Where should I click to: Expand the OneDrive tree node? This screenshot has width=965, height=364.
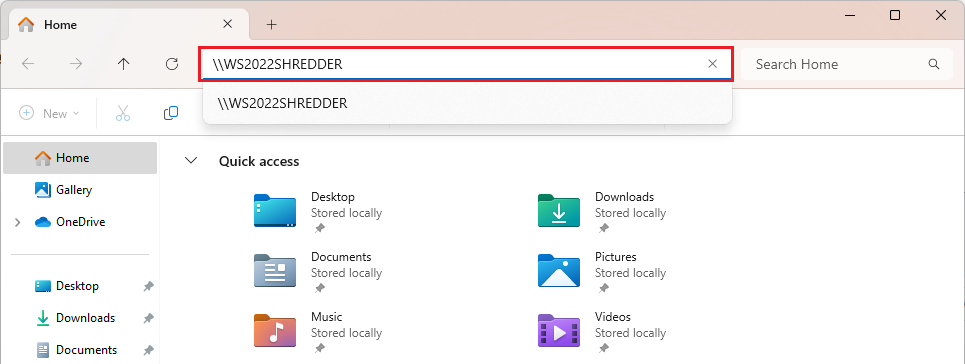click(x=18, y=222)
